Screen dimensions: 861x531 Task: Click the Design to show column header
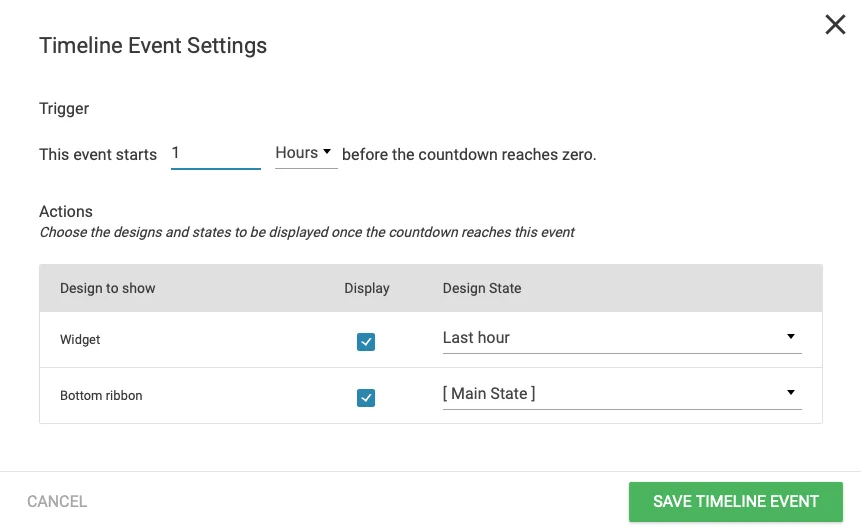(108, 288)
